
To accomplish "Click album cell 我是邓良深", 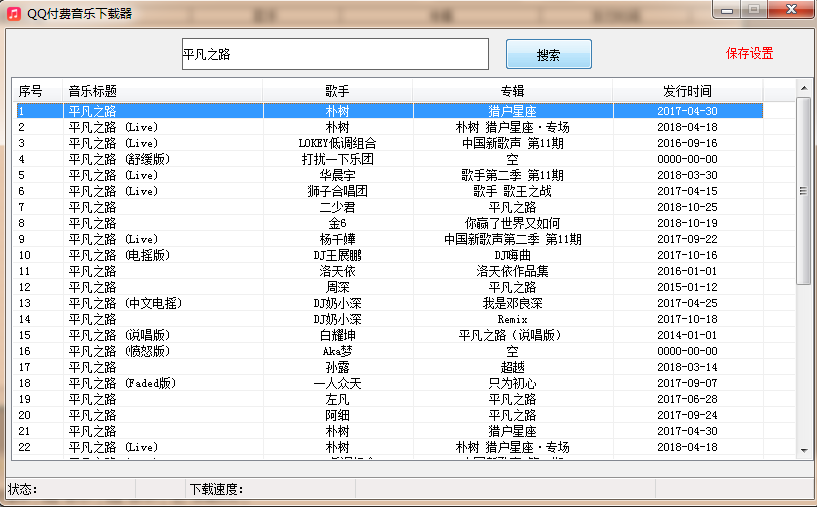I will pyautogui.click(x=513, y=303).
